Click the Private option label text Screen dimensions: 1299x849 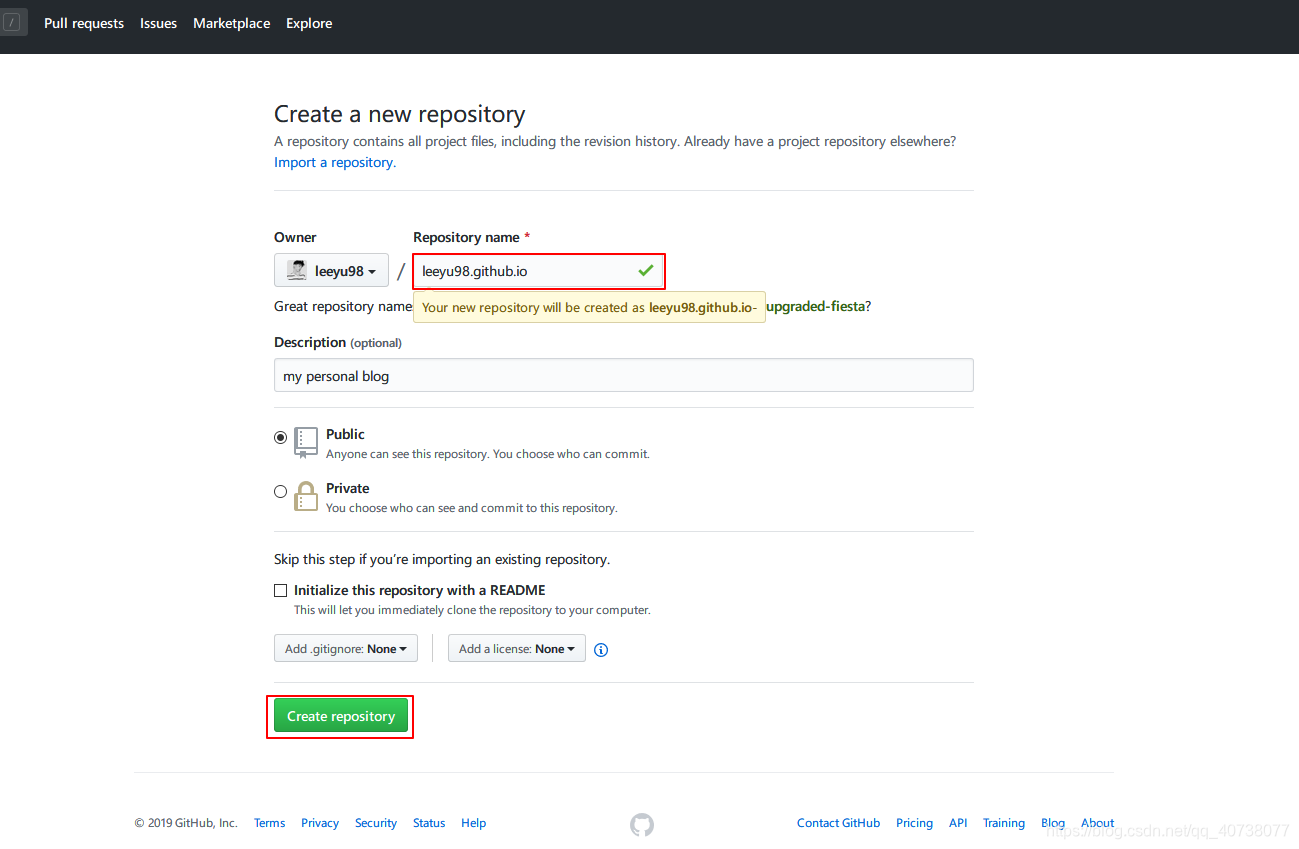coord(348,488)
